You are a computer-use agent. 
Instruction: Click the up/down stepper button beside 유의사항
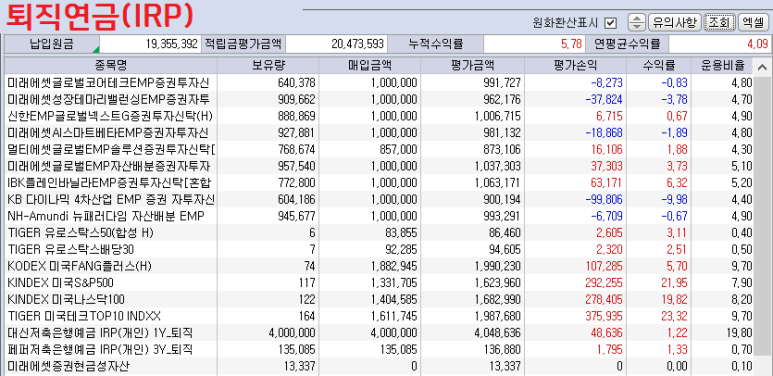637,22
